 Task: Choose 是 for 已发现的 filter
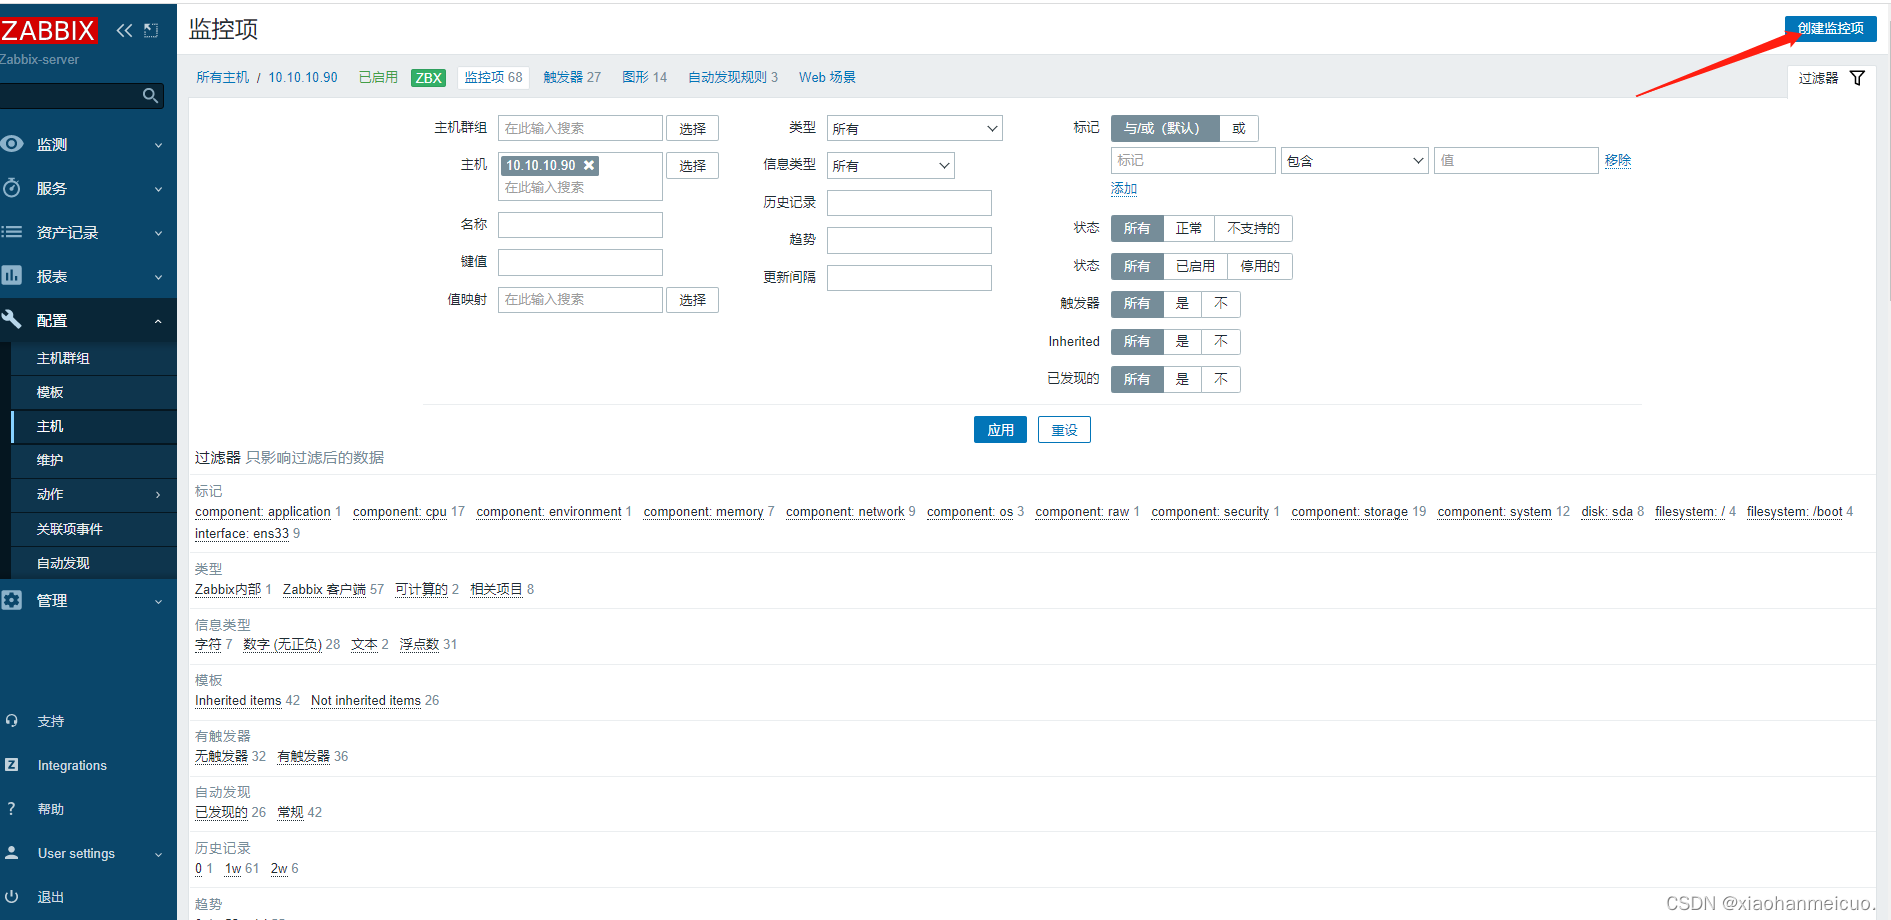pos(1182,379)
